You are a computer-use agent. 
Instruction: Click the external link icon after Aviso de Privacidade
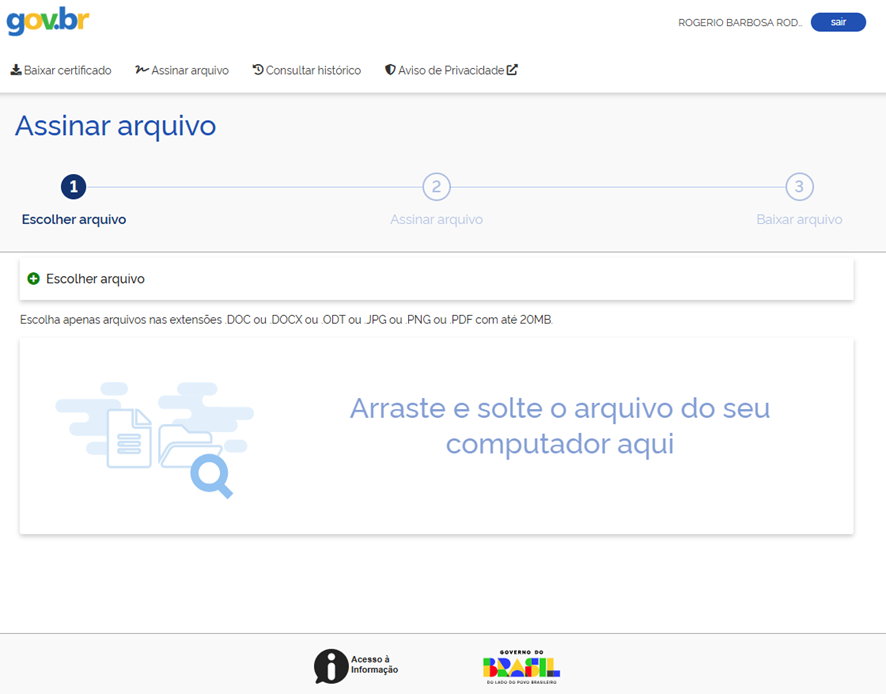[512, 69]
